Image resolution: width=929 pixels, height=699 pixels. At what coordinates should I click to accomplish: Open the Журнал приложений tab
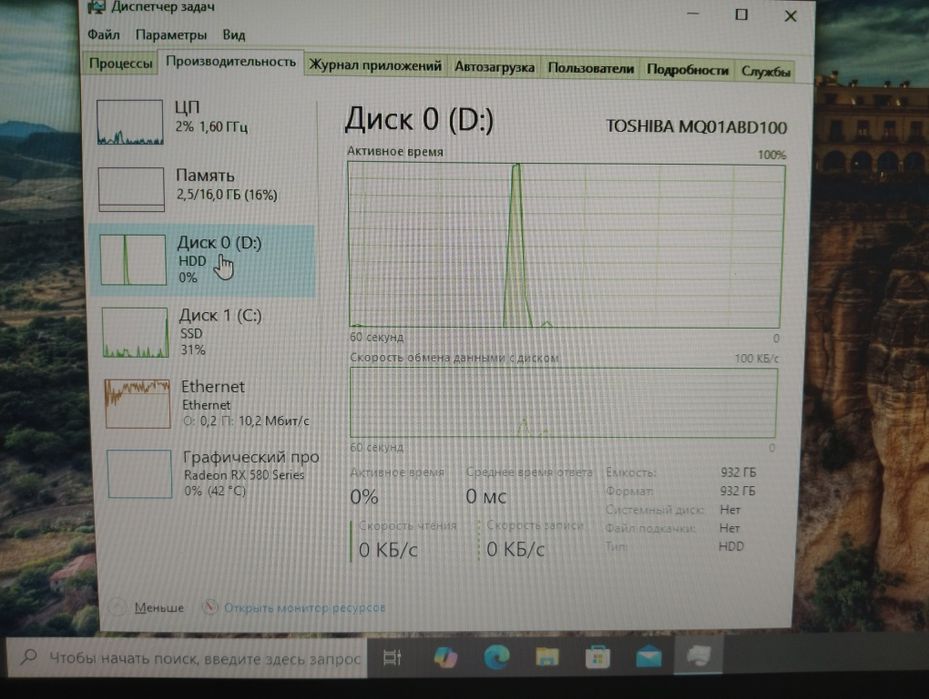click(375, 65)
